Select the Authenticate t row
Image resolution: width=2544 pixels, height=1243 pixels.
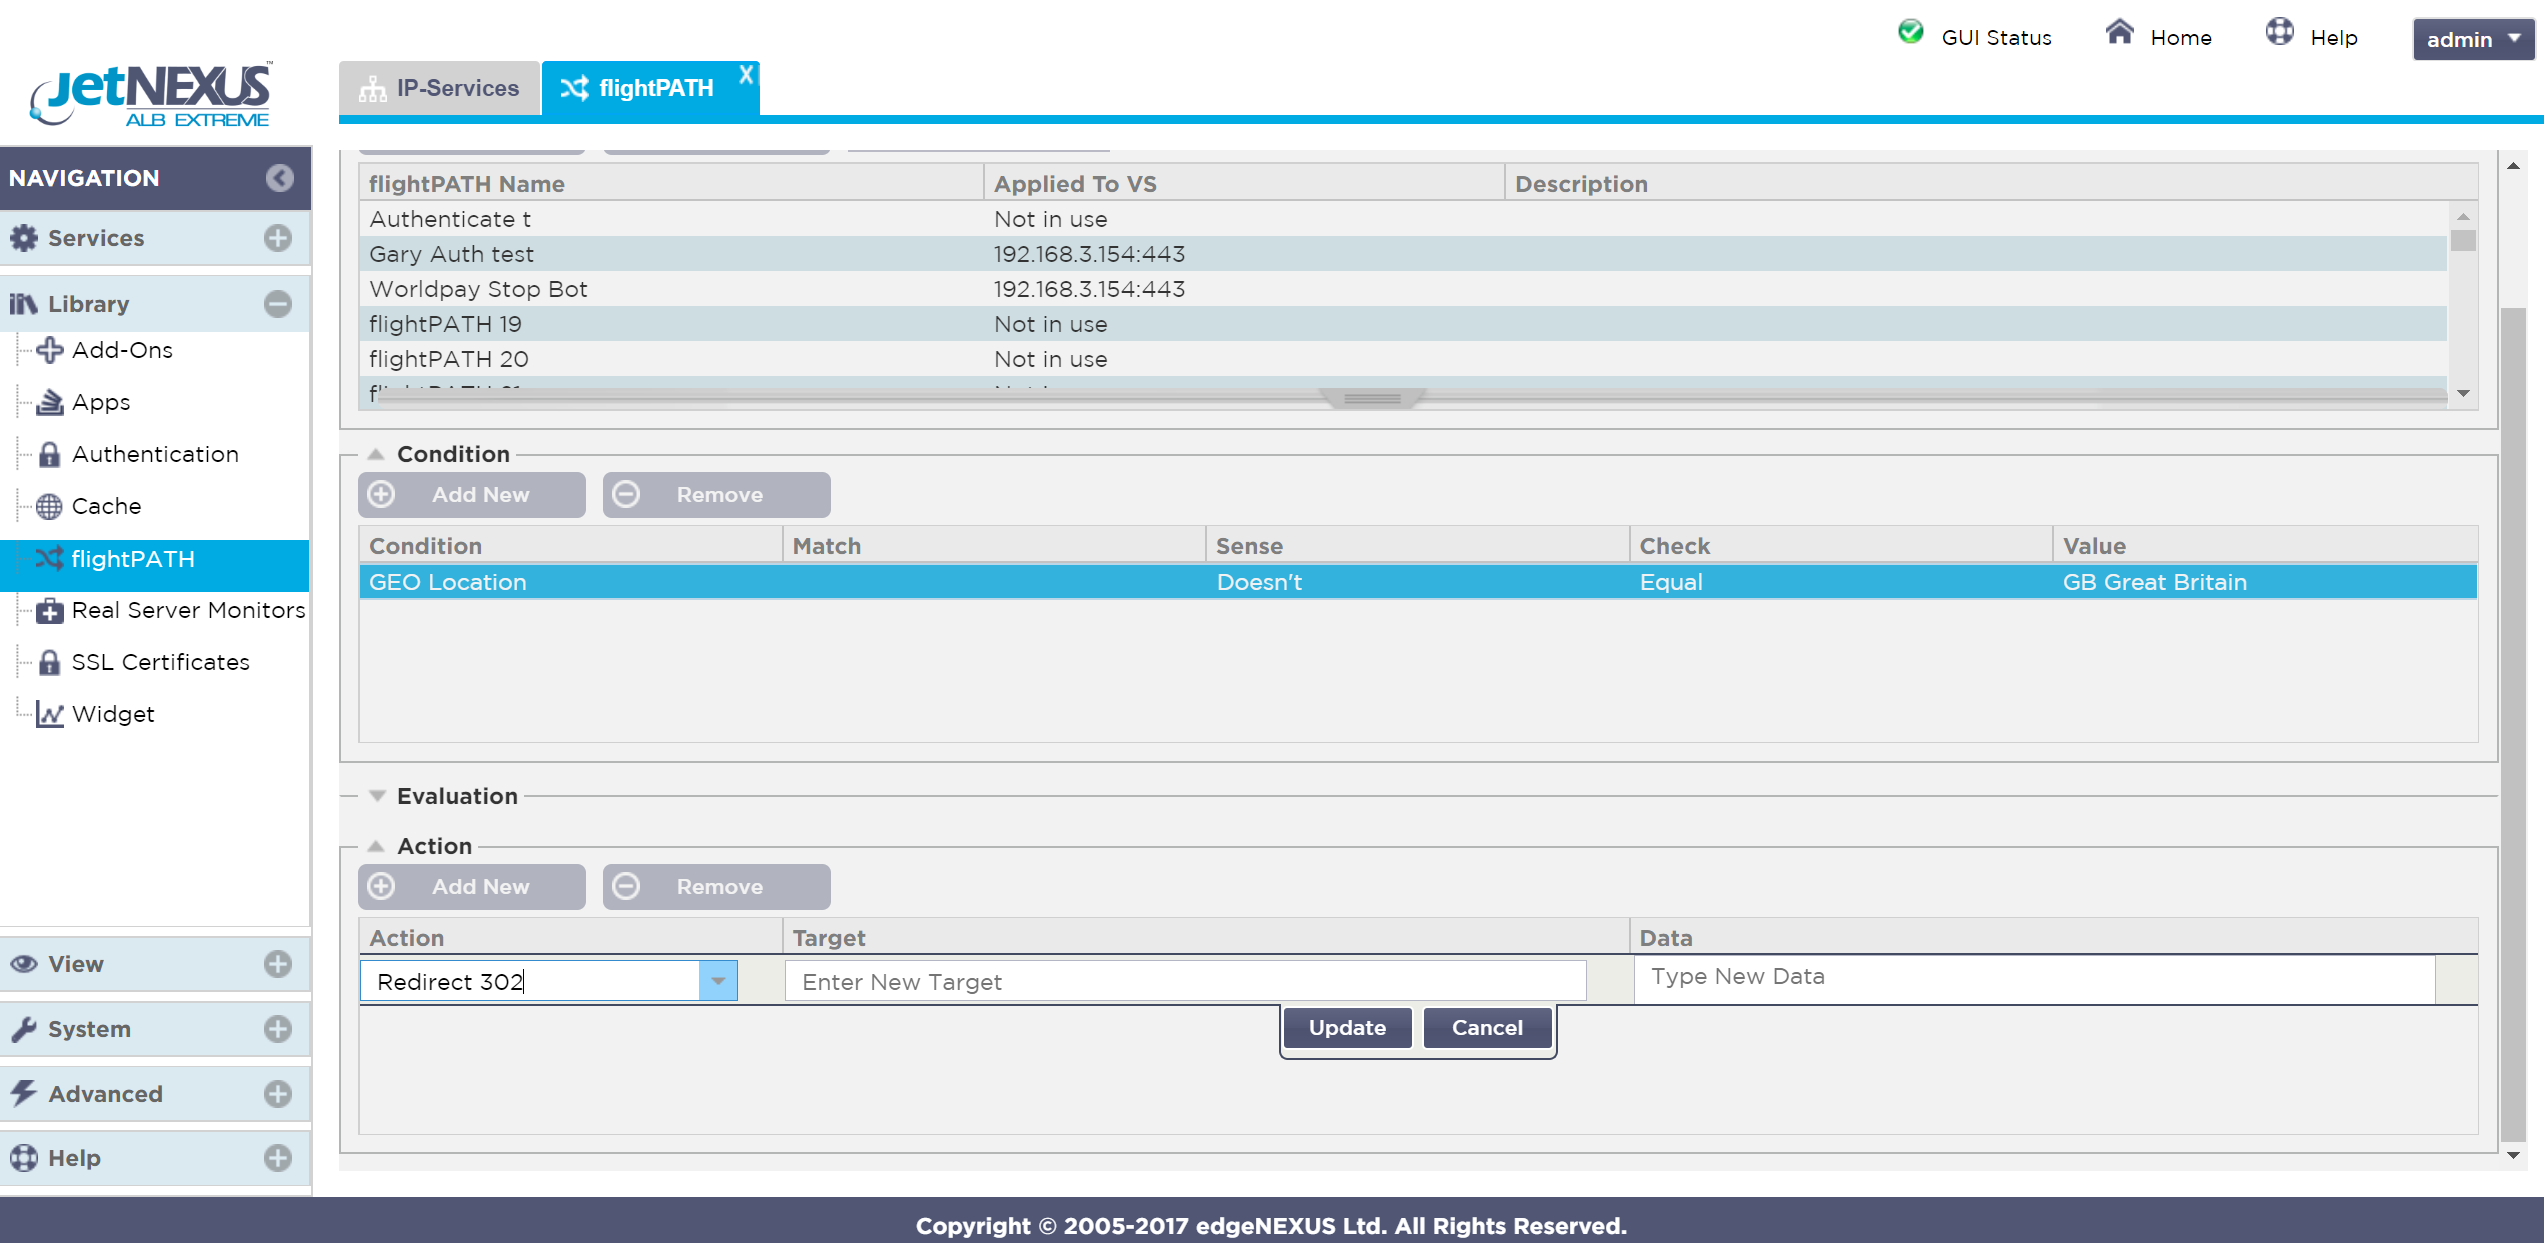1403,219
